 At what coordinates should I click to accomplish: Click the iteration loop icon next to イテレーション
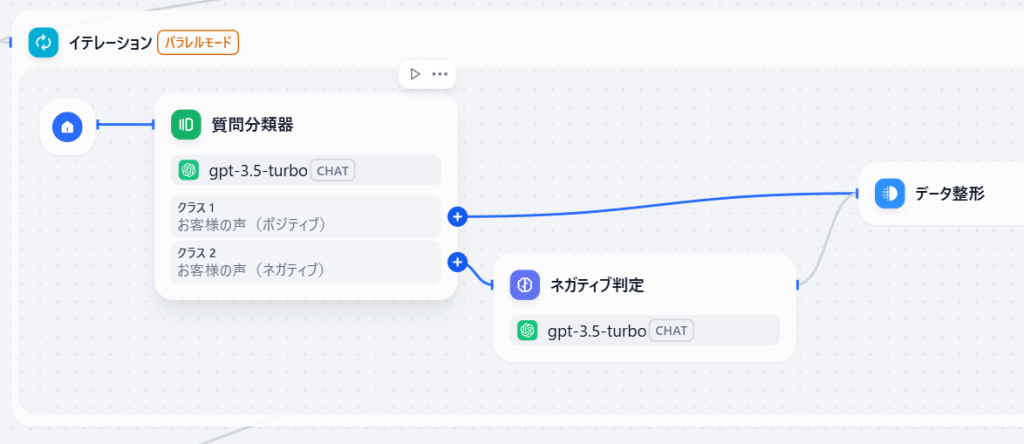click(43, 43)
